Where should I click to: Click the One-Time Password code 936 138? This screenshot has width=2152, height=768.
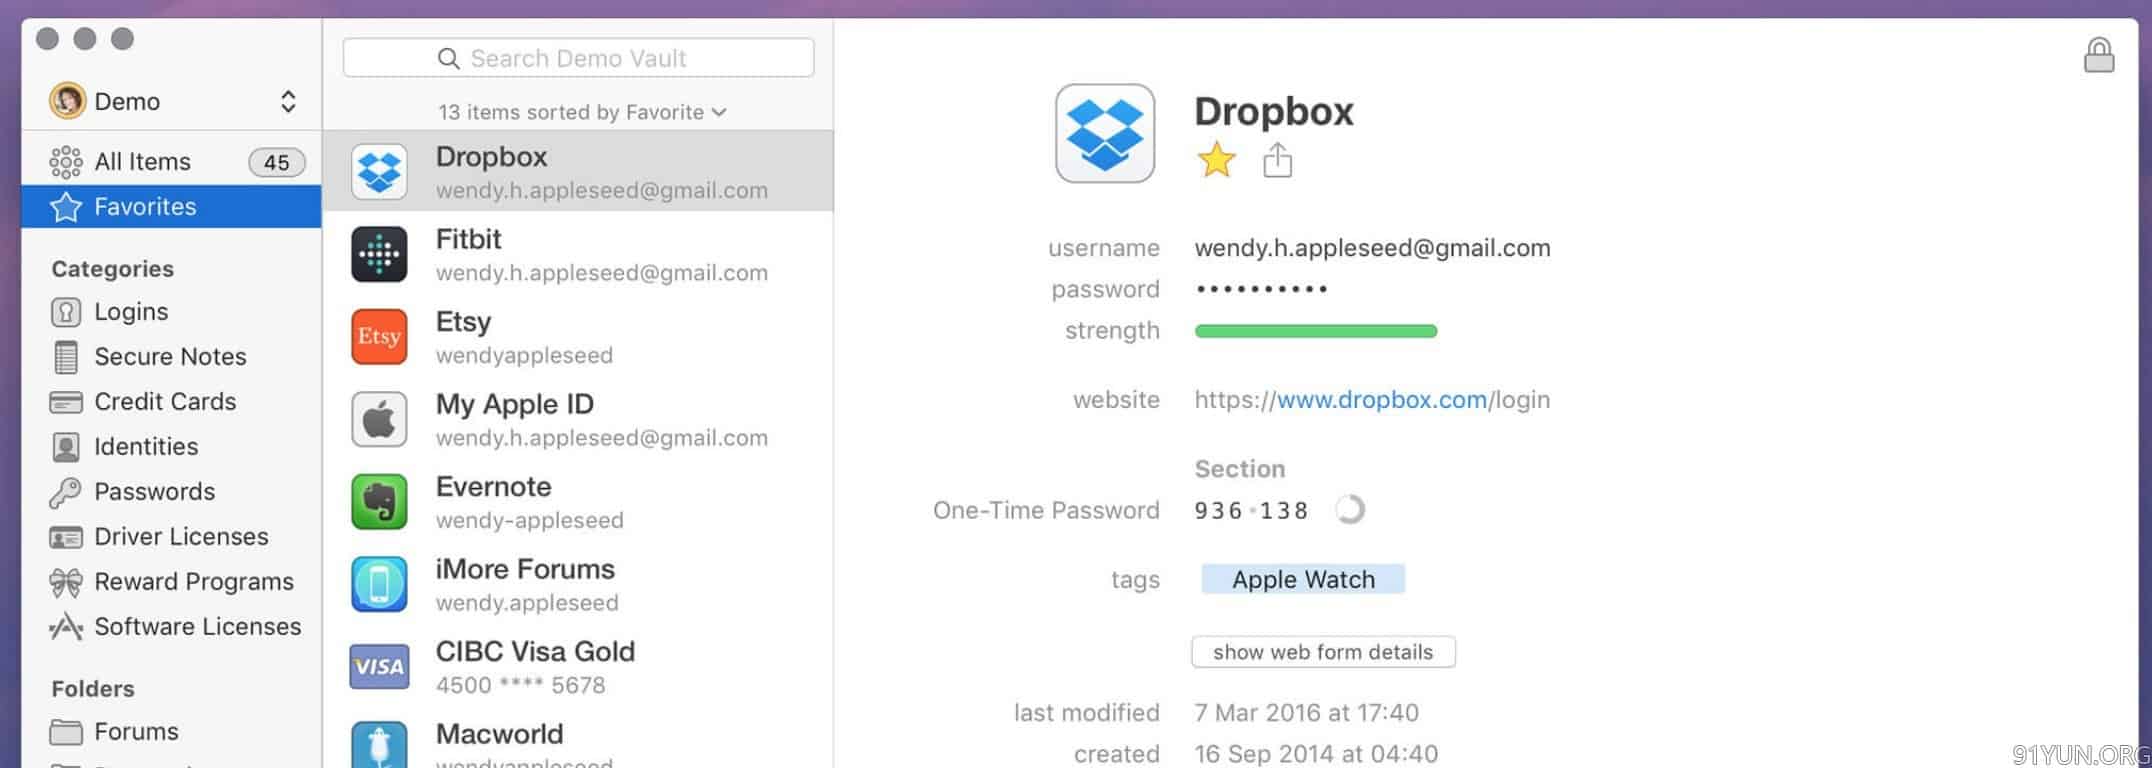click(x=1251, y=511)
